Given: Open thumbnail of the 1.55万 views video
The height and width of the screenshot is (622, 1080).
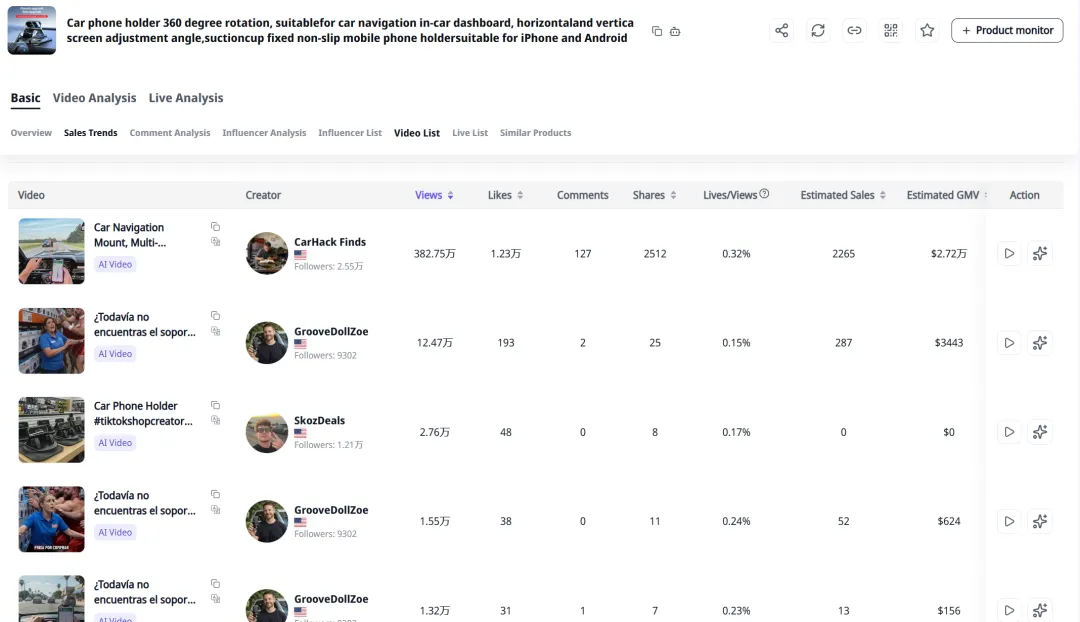Looking at the screenshot, I should (x=52, y=519).
